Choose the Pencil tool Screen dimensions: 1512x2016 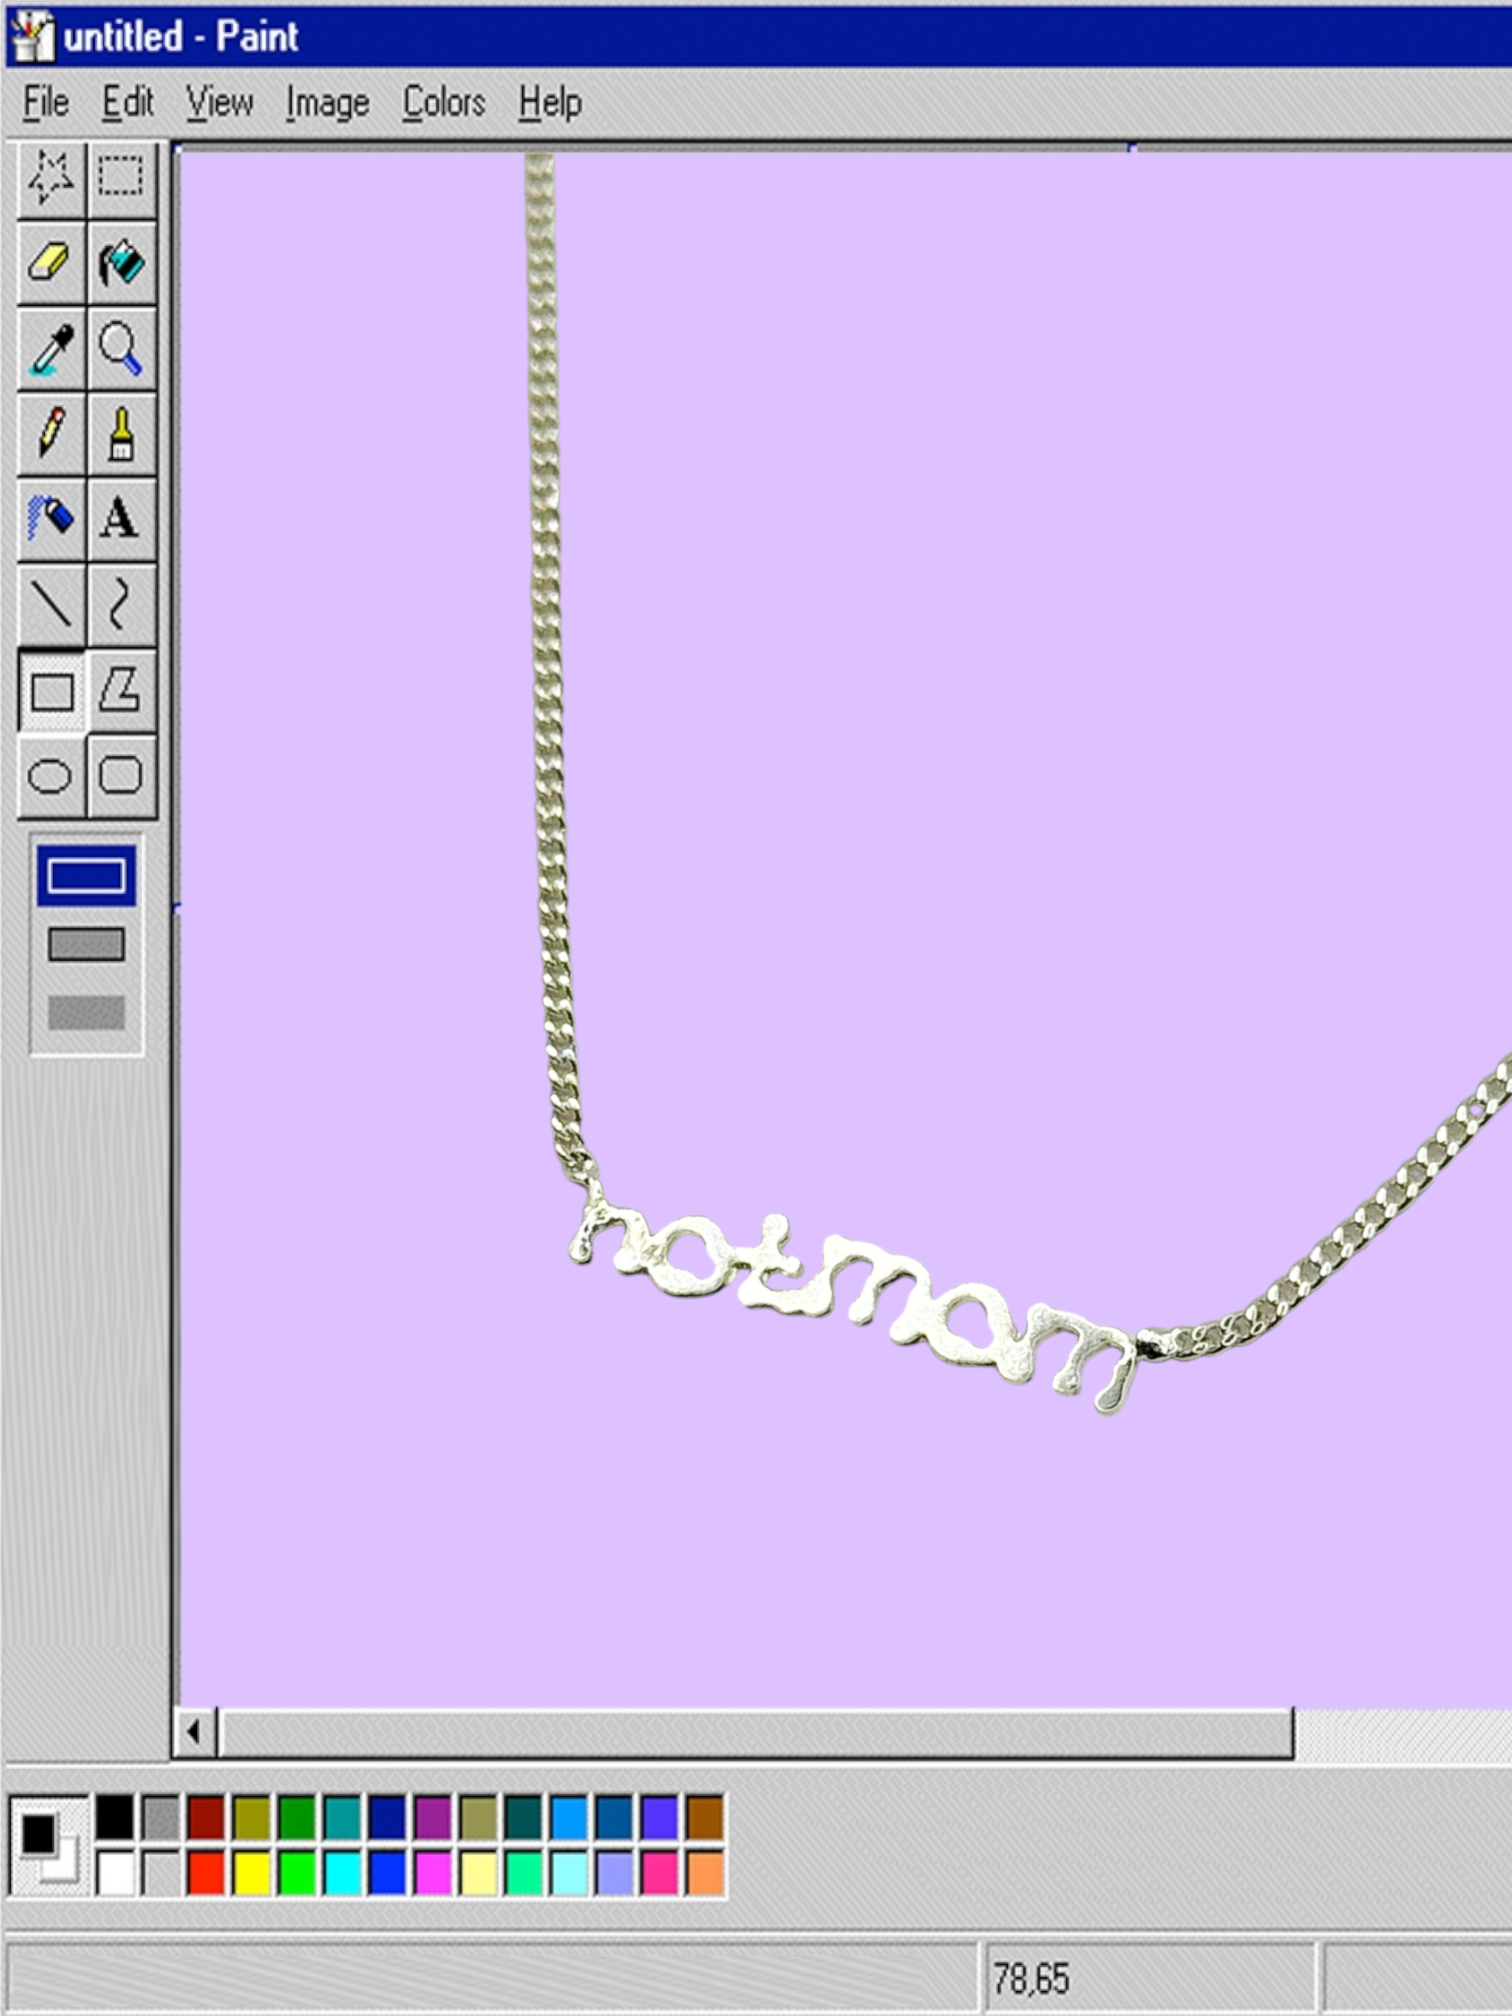pyautogui.click(x=51, y=434)
